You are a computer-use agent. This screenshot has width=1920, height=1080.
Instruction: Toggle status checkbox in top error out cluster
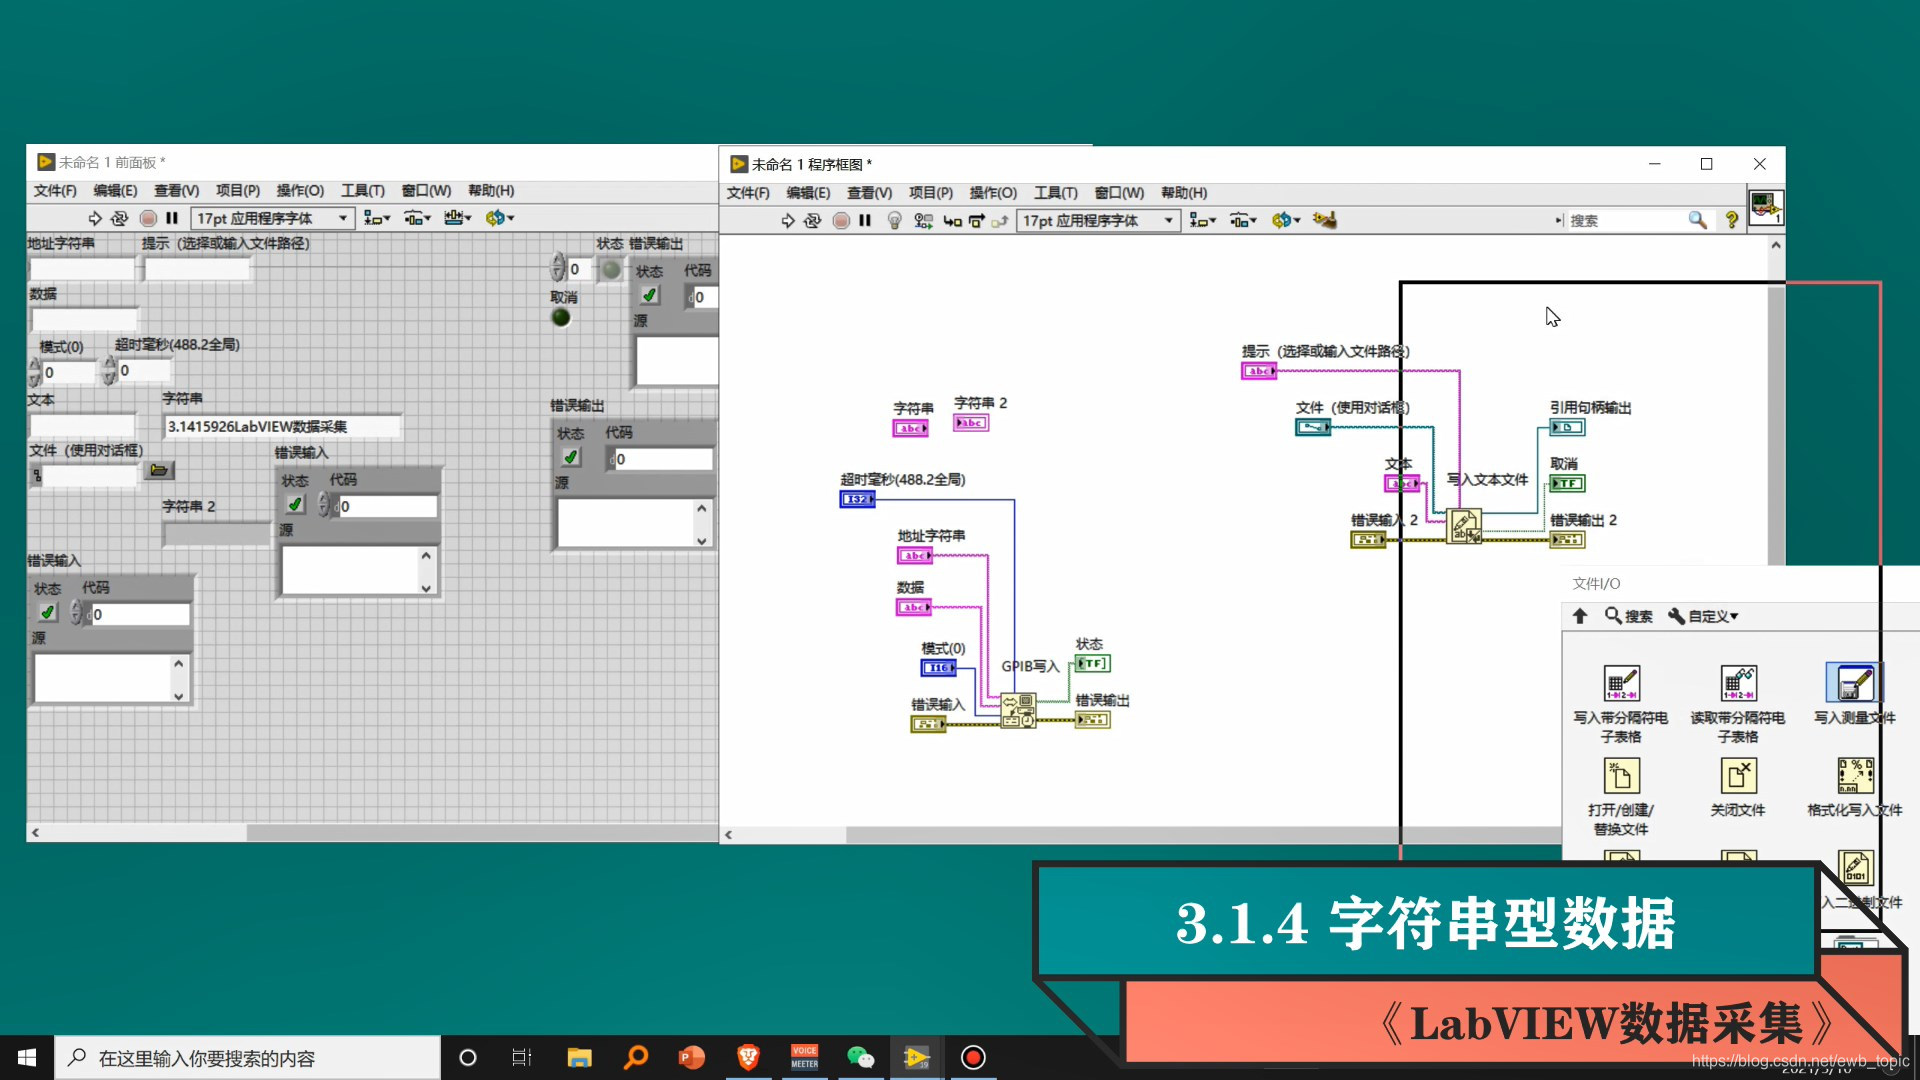(x=649, y=295)
